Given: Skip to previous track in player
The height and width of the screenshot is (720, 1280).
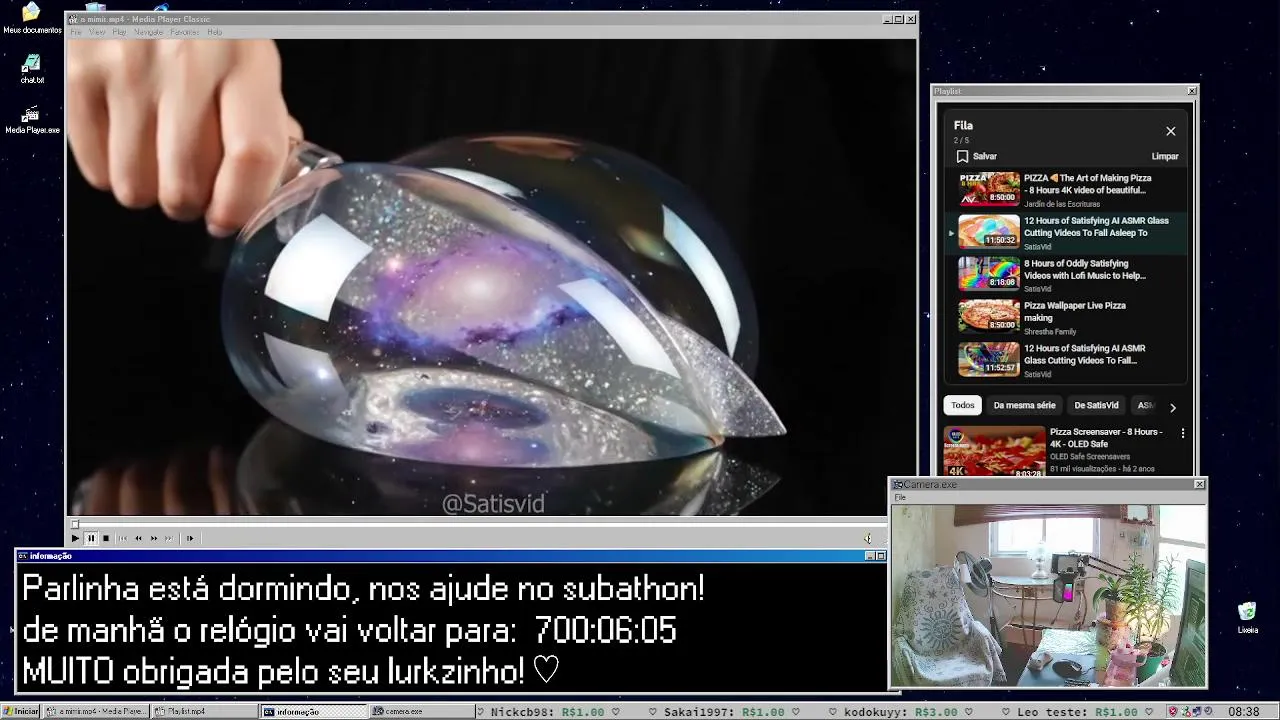Looking at the screenshot, I should (123, 538).
